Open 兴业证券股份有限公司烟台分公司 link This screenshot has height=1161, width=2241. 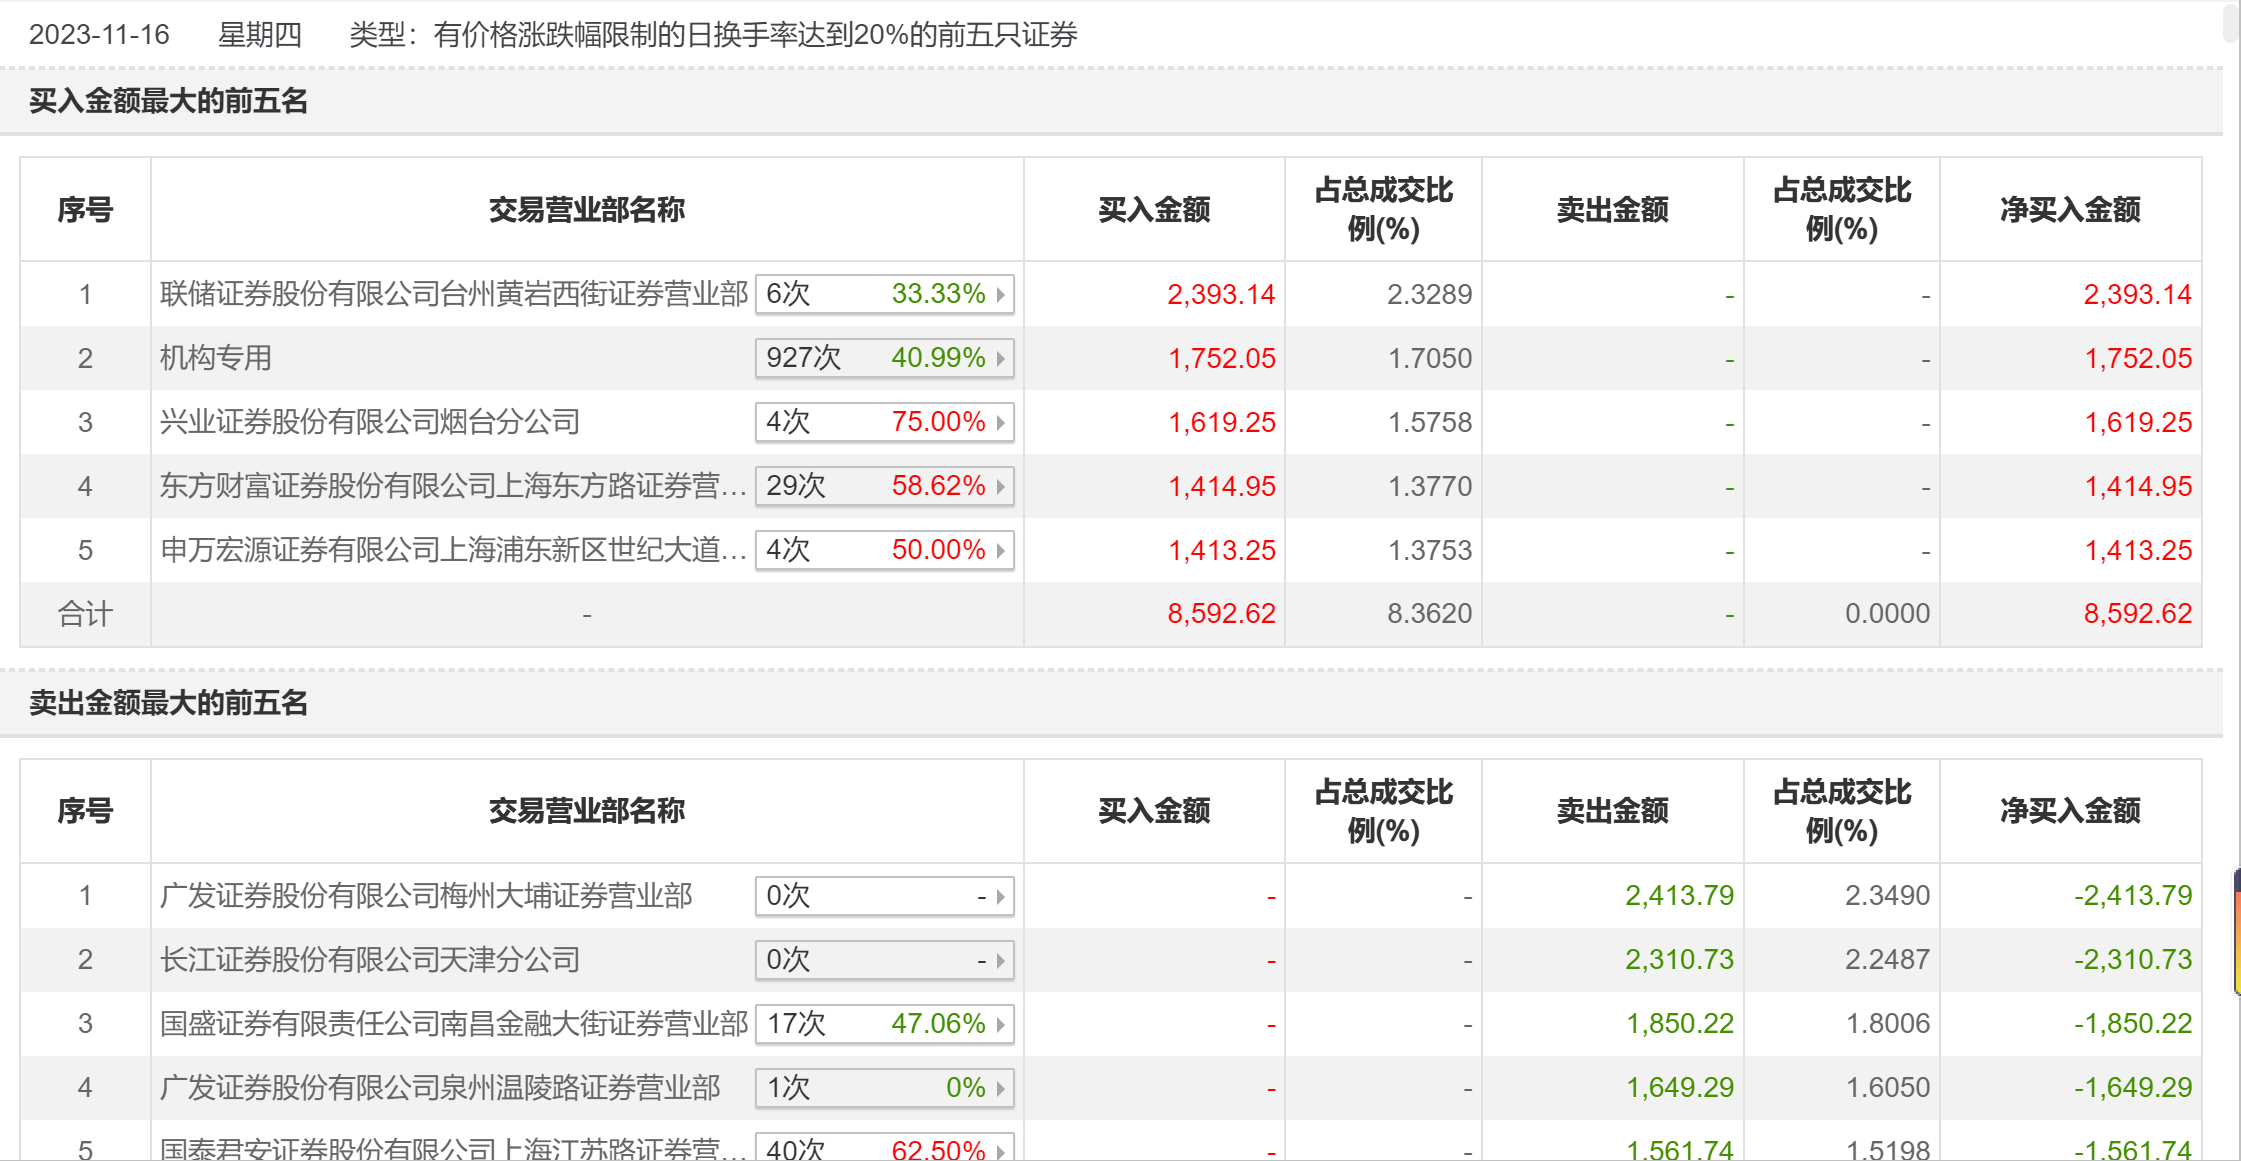tap(370, 422)
